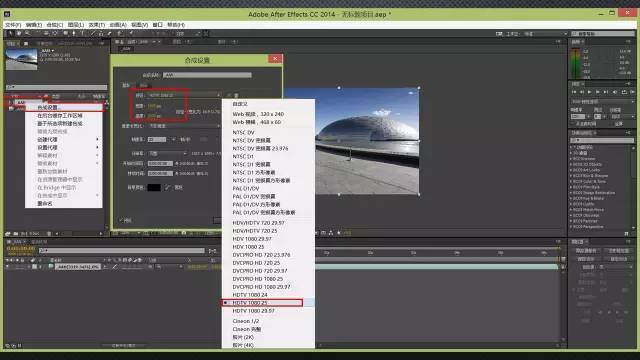Click the trash icon beside preset dropdown
The width and height of the screenshot is (640, 360).
(236, 95)
